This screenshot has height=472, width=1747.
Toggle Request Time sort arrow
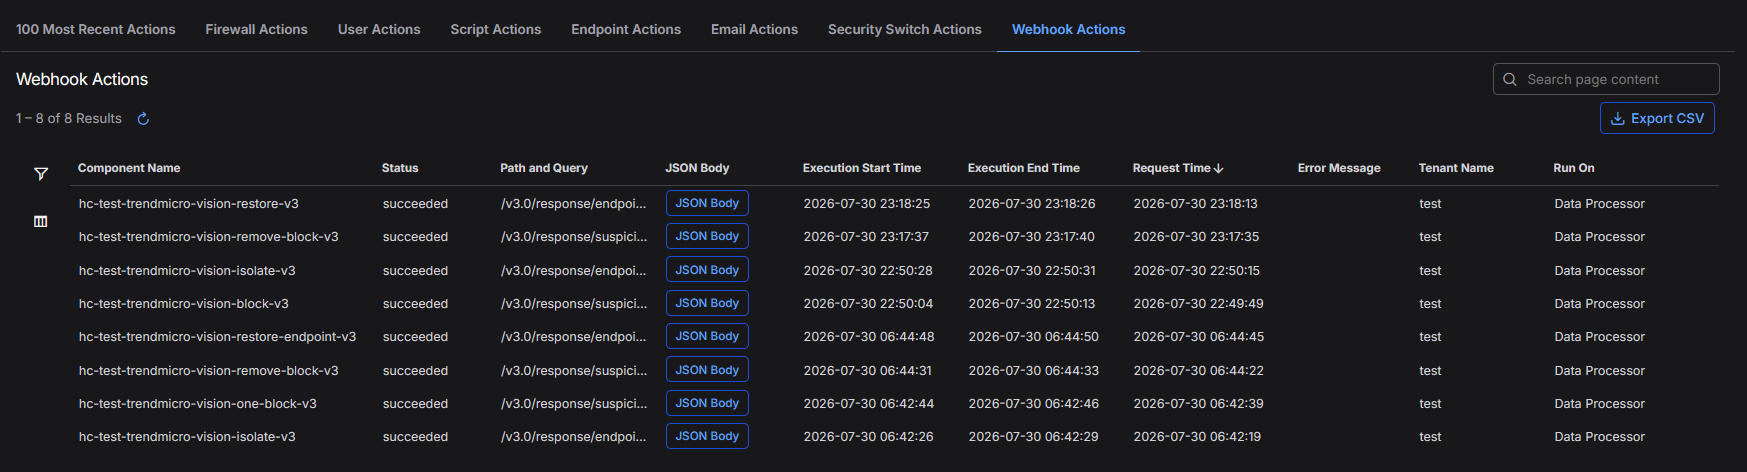point(1218,168)
